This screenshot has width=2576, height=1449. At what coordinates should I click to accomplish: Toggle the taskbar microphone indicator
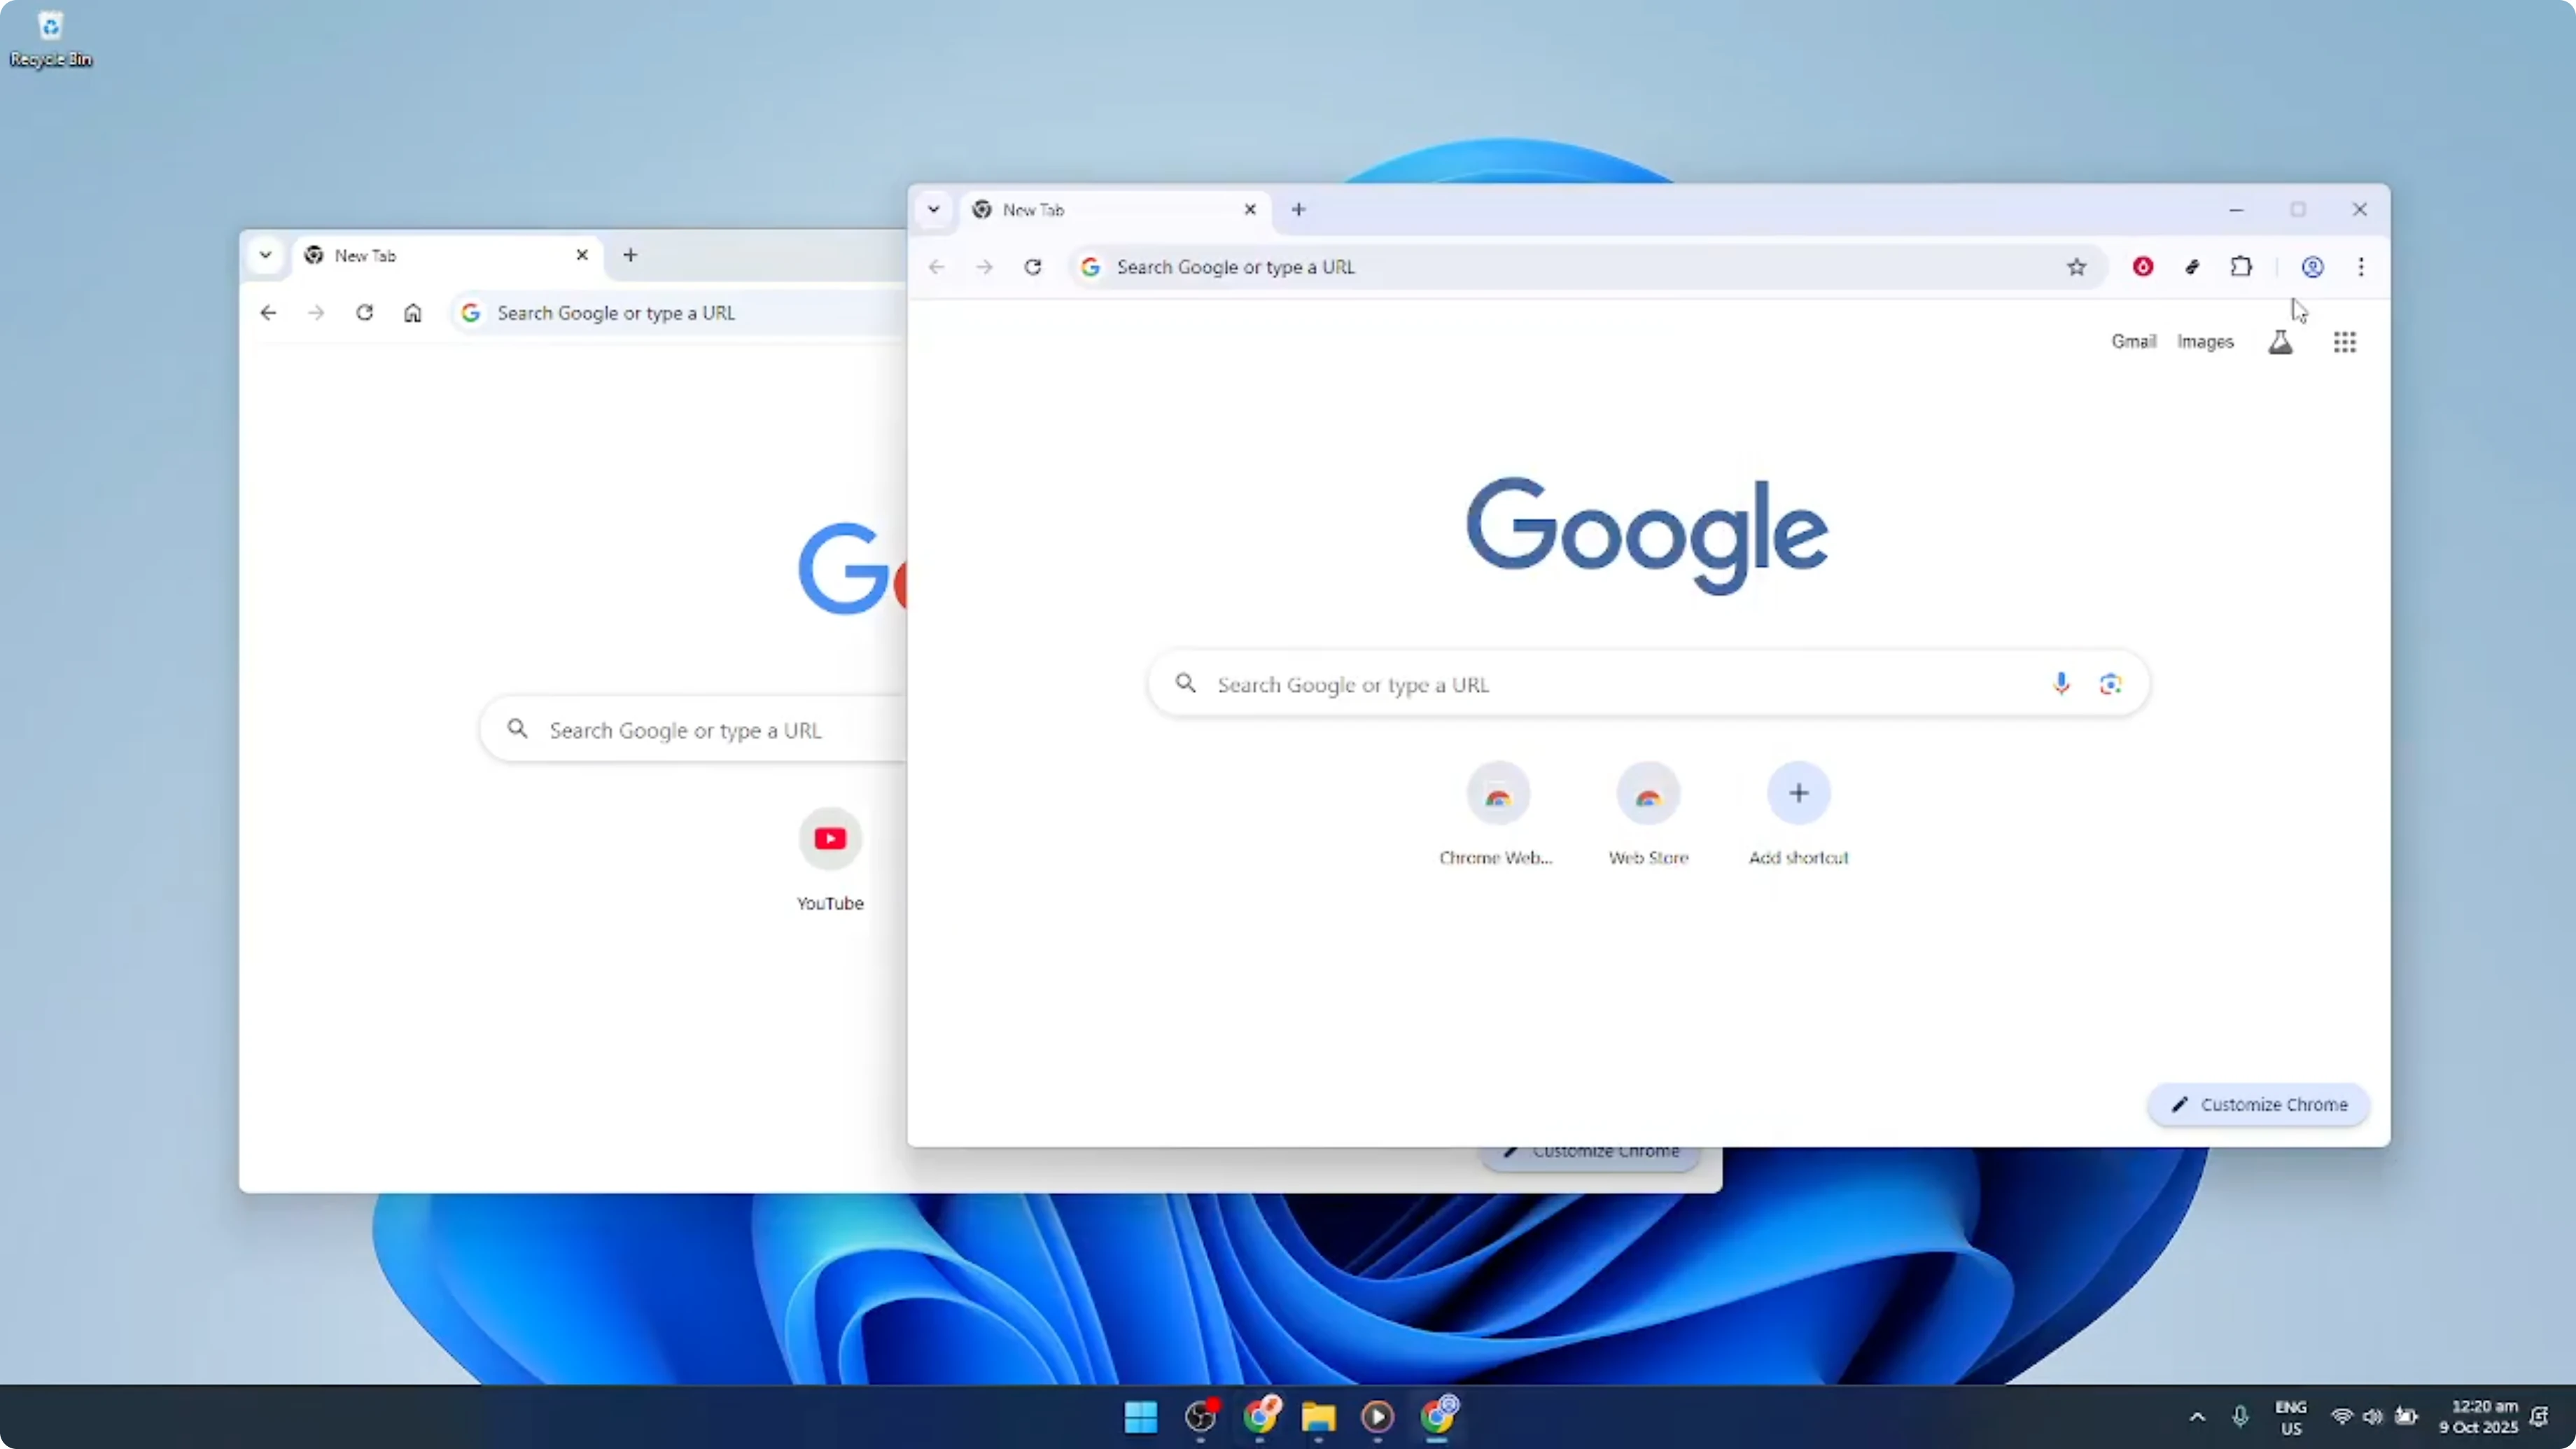pos(2240,1417)
